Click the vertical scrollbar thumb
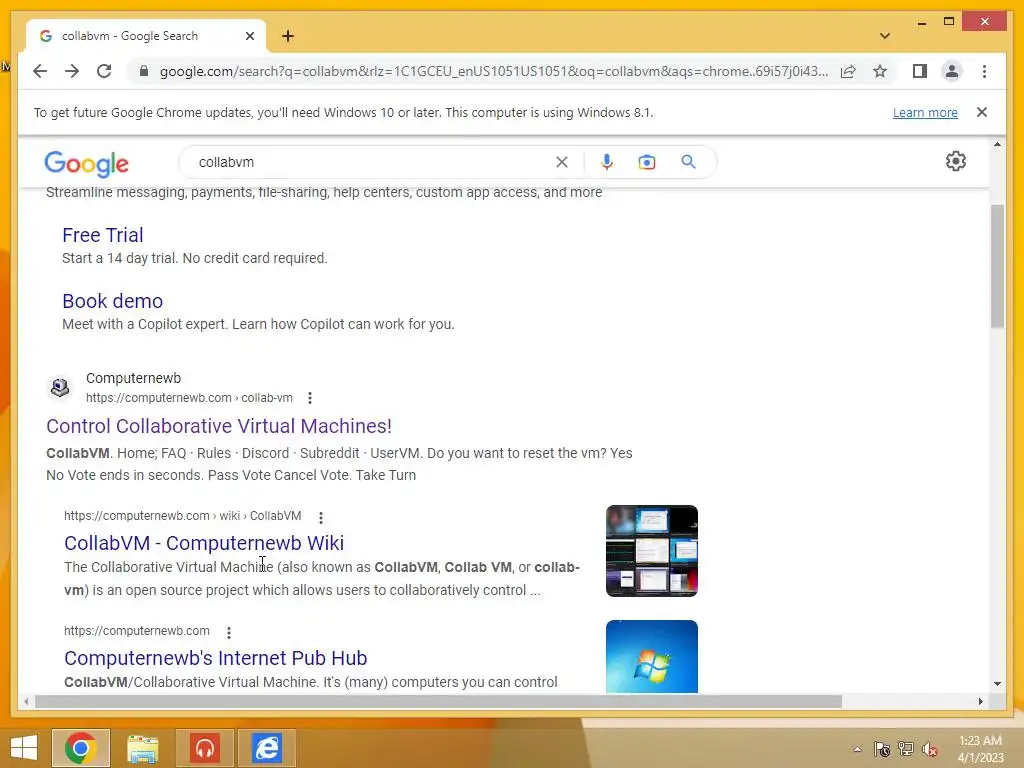Screen dimensions: 1024x768 [x=997, y=266]
